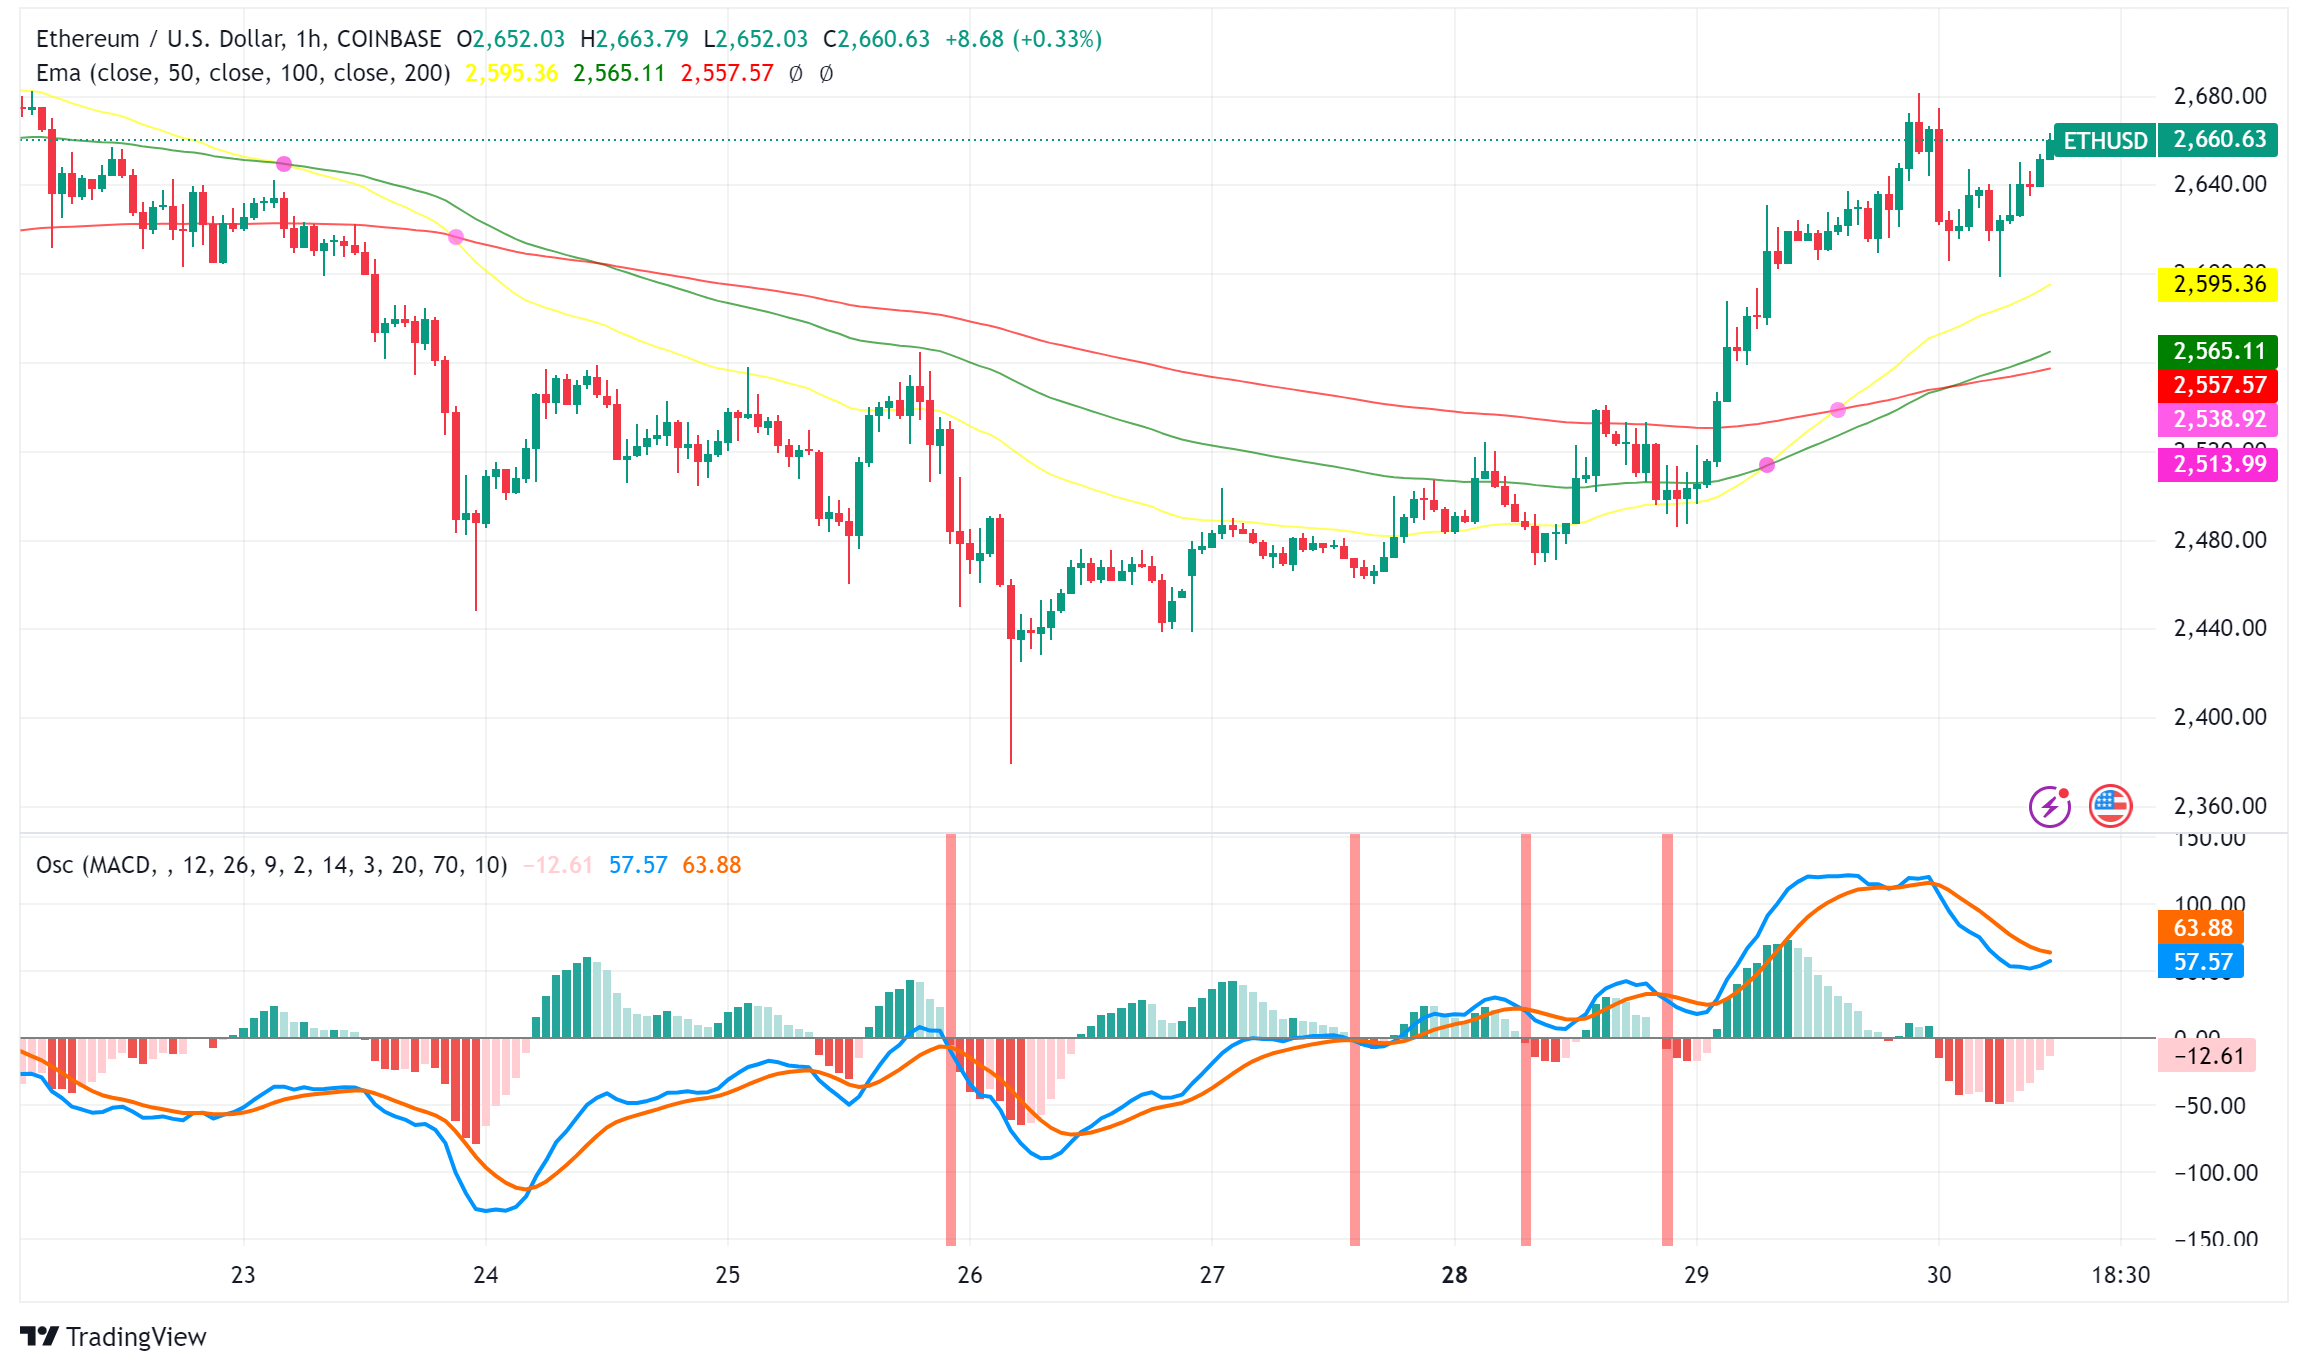This screenshot has height=1372, width=2308.
Task: Click the orange 63.88 MACD signal label
Action: point(2201,928)
